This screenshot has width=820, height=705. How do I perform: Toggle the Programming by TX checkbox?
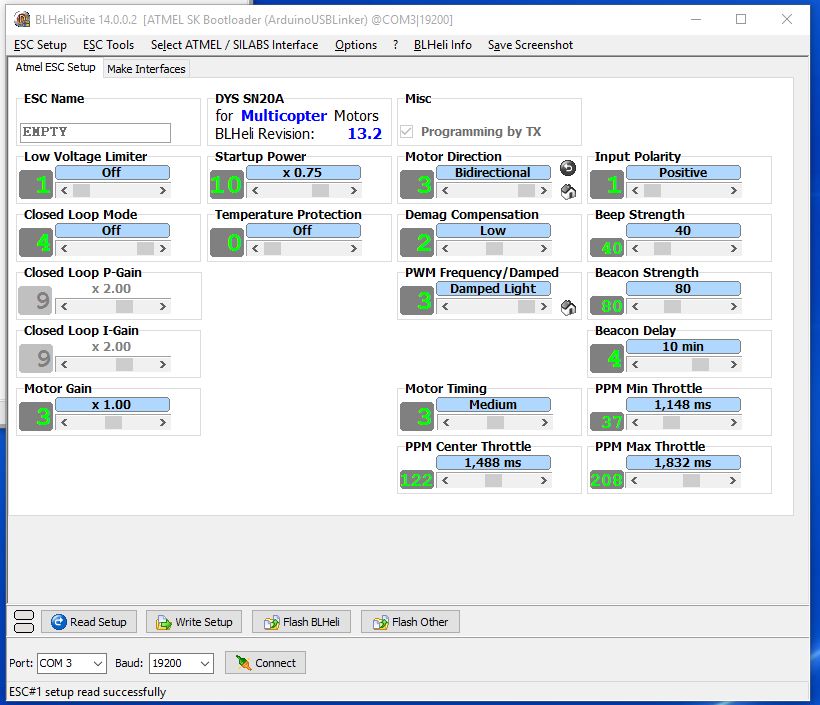point(407,132)
